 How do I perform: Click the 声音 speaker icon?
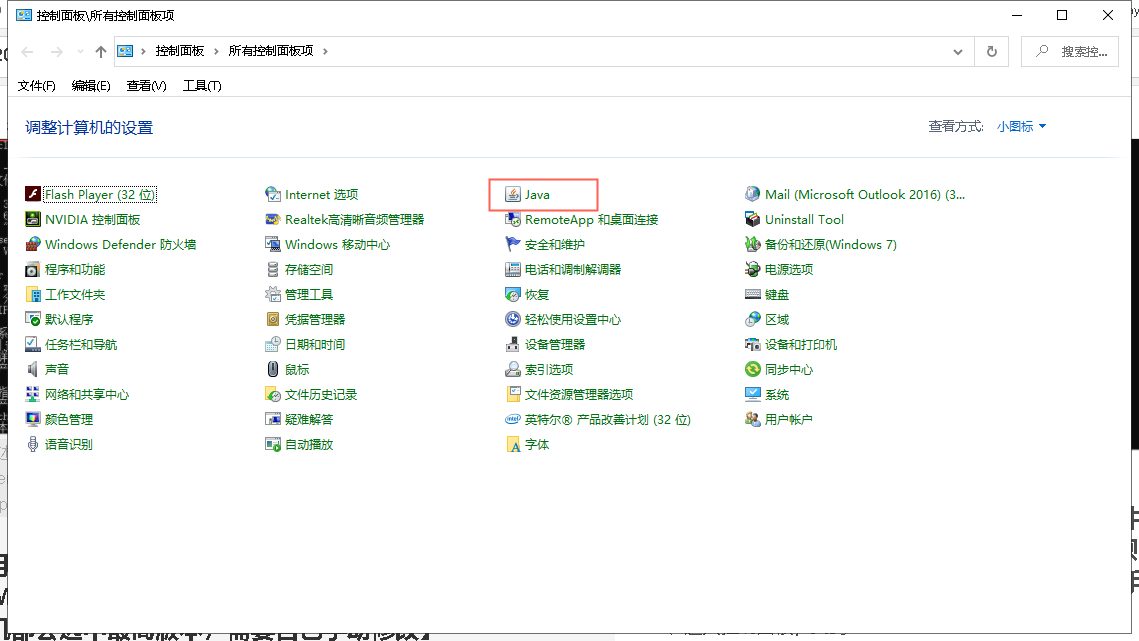coord(33,369)
